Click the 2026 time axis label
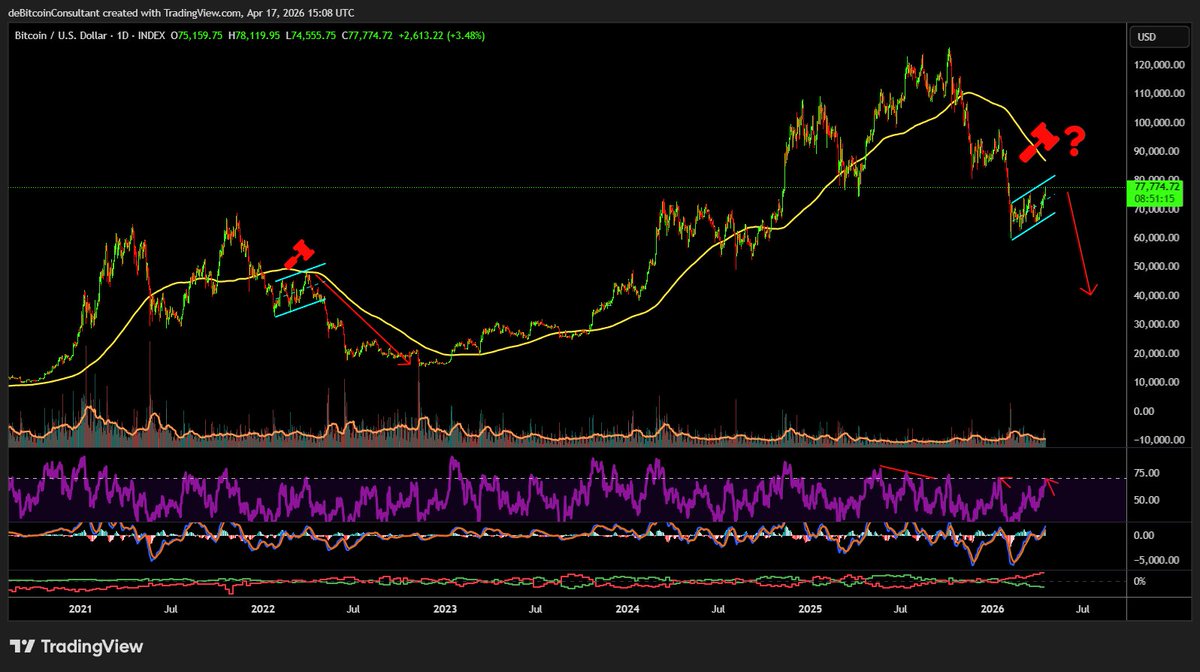 990,608
